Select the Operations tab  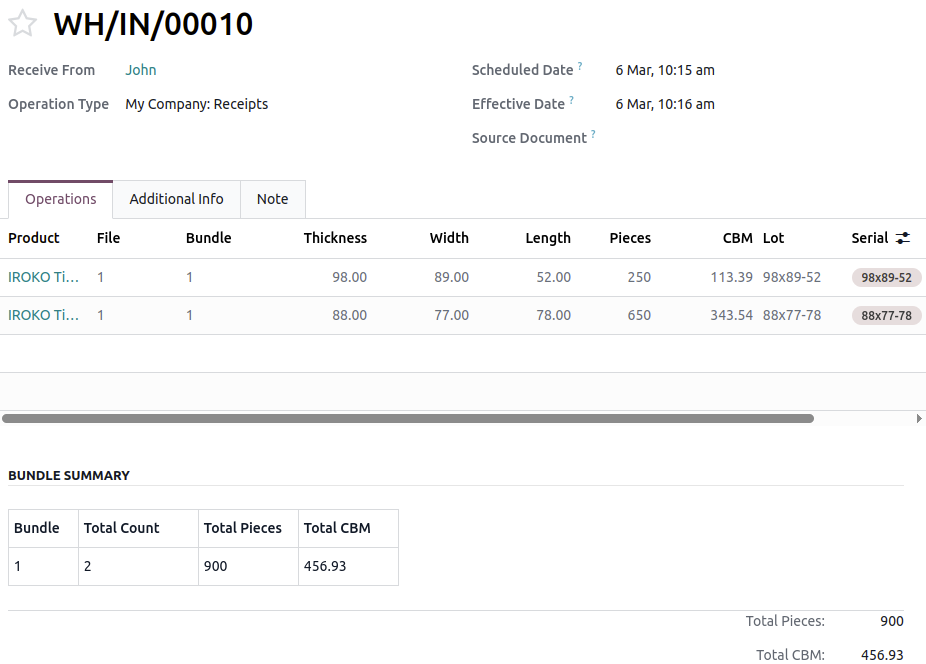[x=60, y=199]
